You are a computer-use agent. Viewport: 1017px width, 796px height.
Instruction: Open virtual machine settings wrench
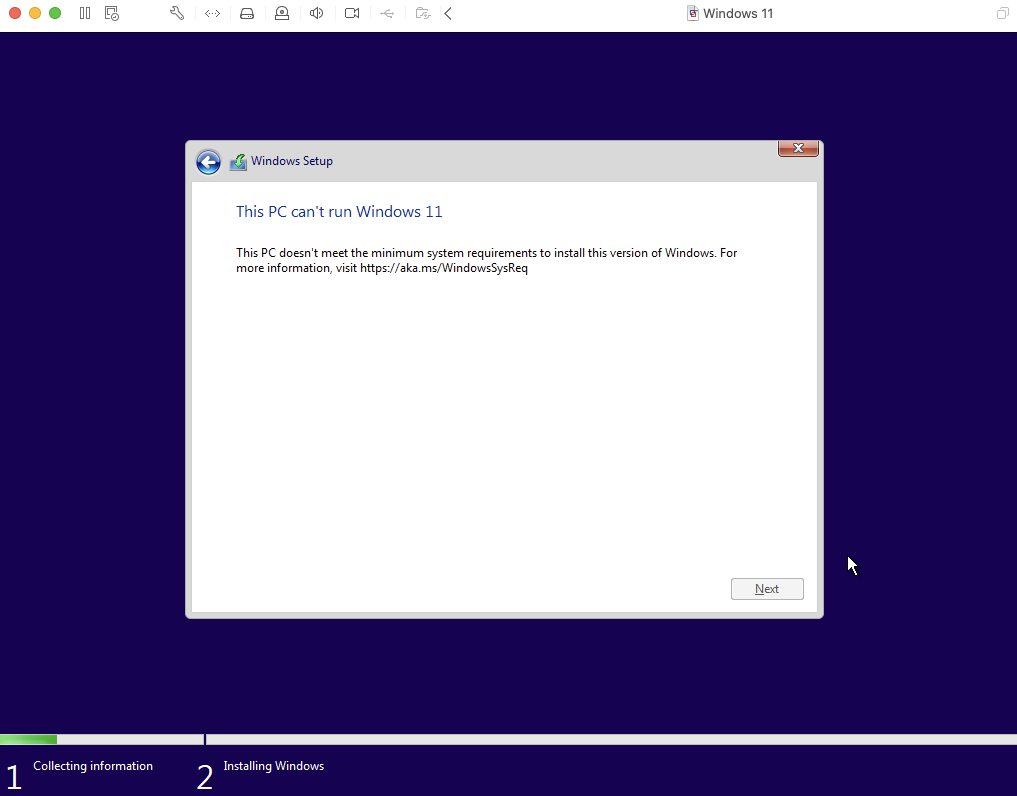[x=176, y=13]
